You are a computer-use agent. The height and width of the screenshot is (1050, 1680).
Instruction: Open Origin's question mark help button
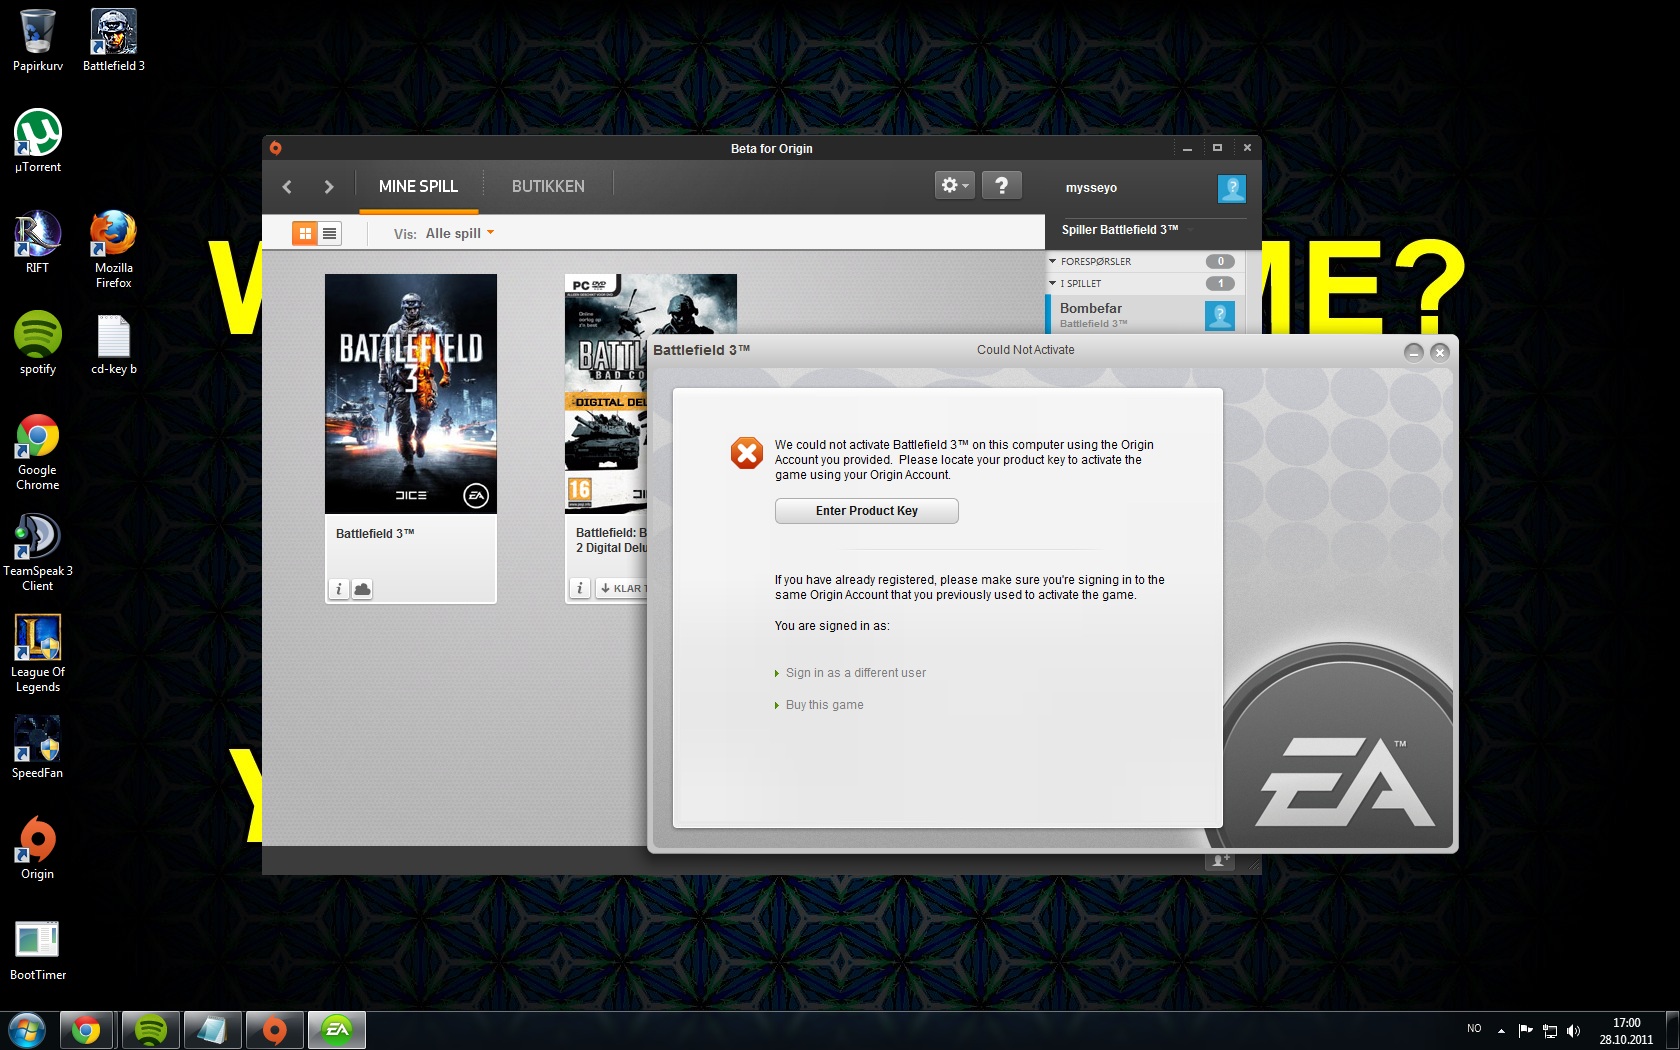tap(1001, 185)
